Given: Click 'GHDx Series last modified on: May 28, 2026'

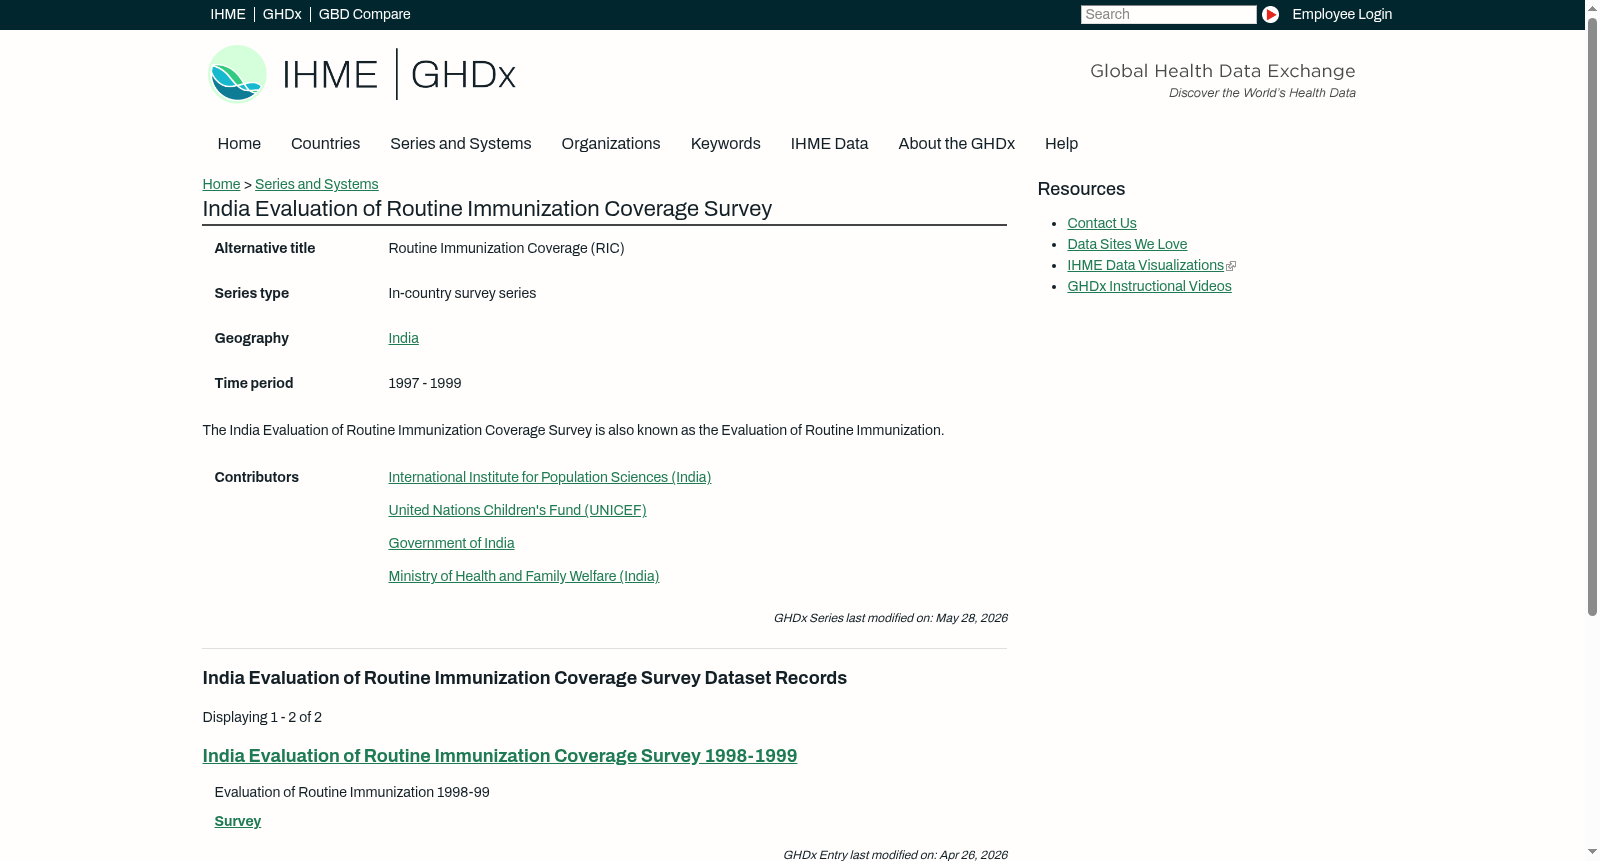Looking at the screenshot, I should pos(890,618).
